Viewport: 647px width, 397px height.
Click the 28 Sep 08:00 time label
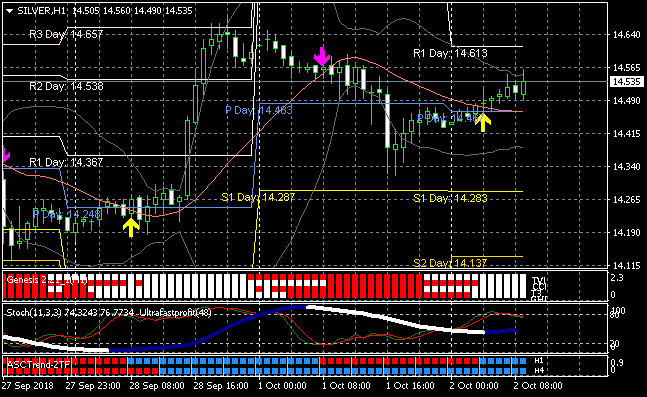pyautogui.click(x=157, y=386)
